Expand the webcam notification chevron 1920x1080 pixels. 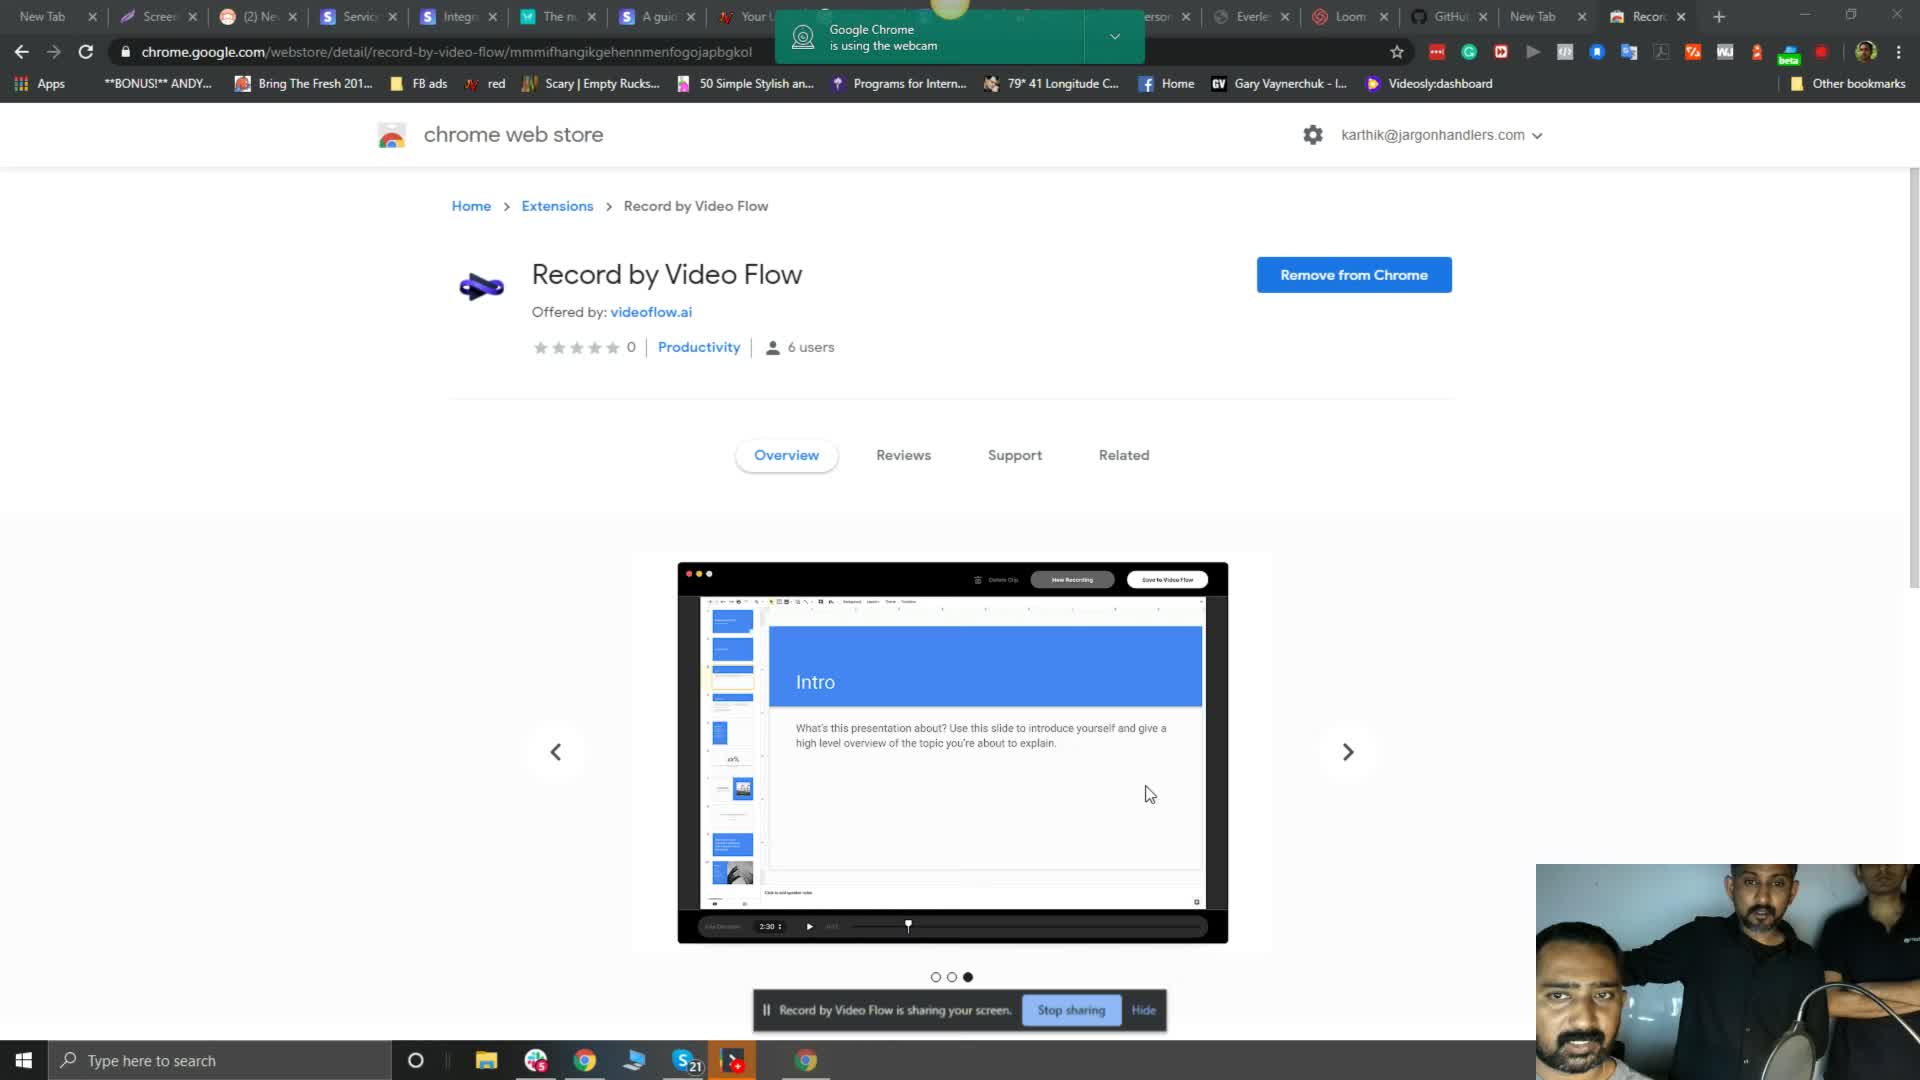(1115, 37)
